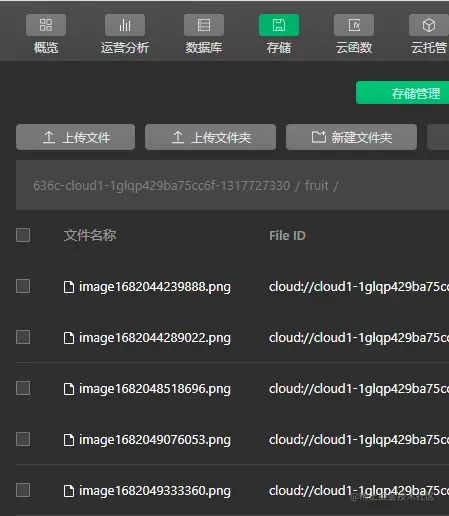Open the 云托管 cube icon
This screenshot has width=449, height=516.
(x=429, y=25)
